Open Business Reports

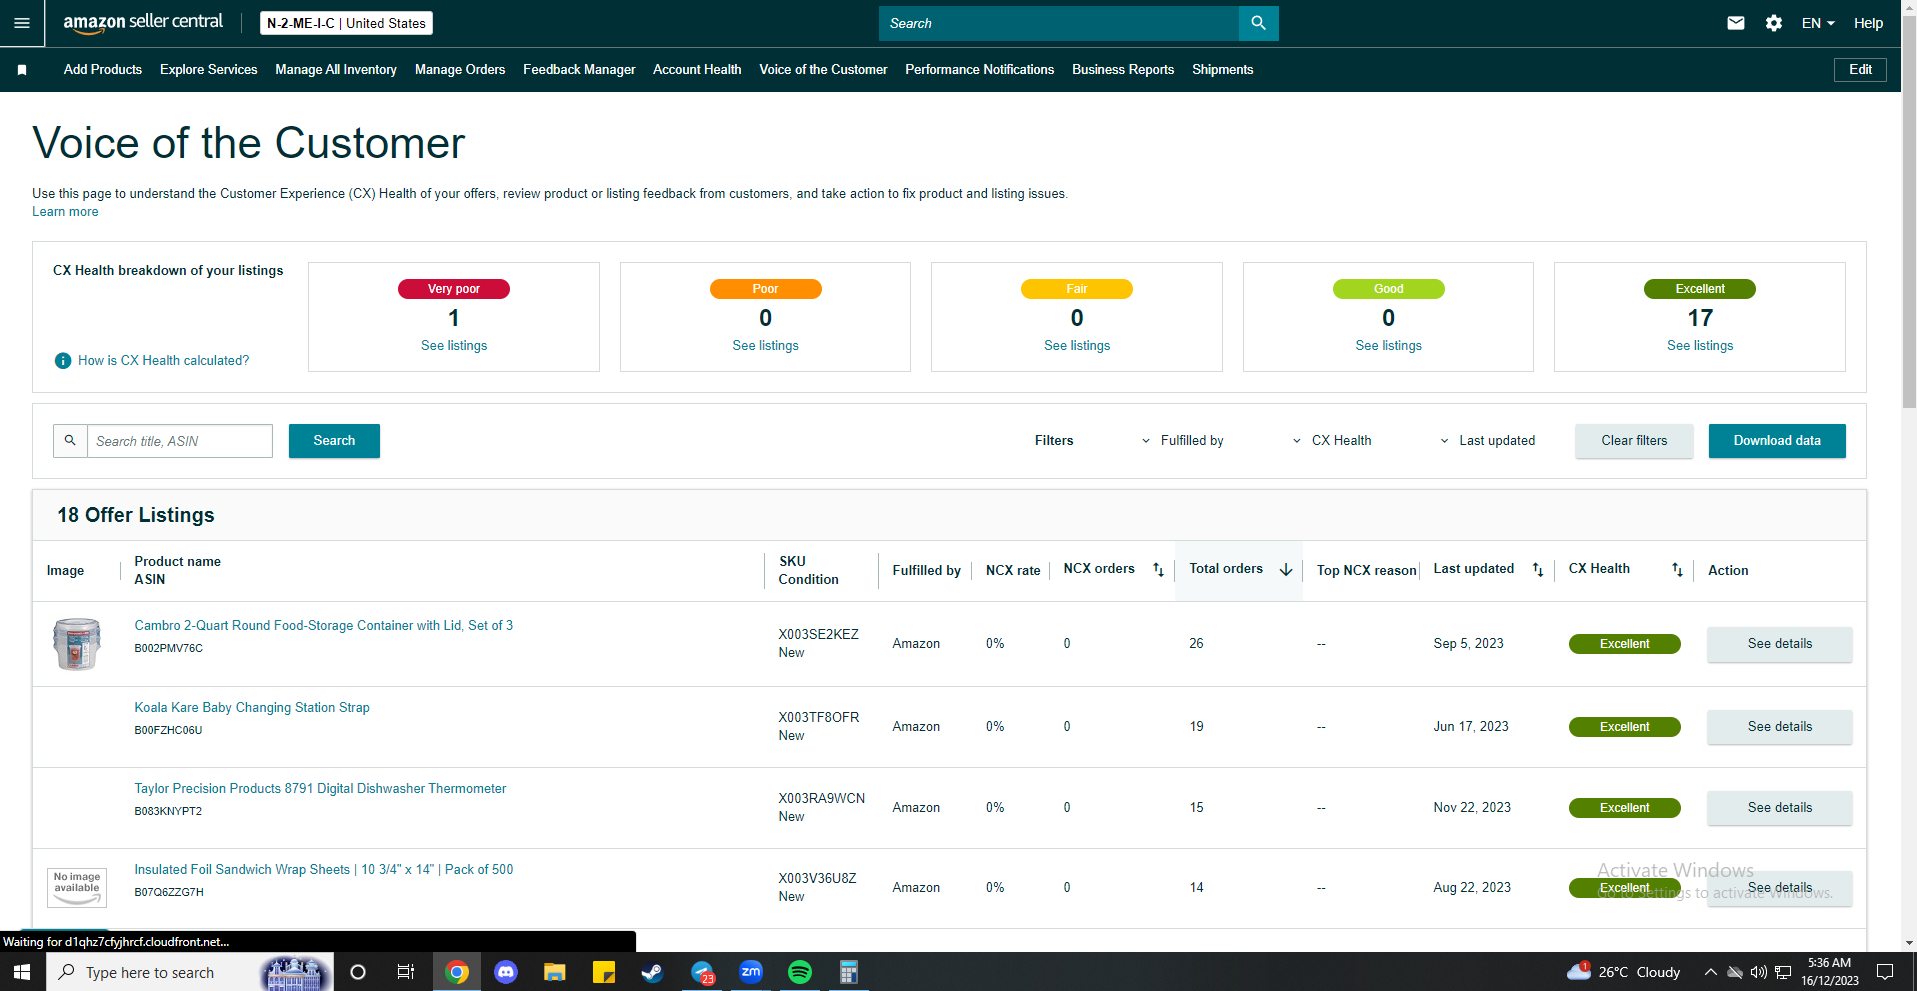coord(1123,70)
